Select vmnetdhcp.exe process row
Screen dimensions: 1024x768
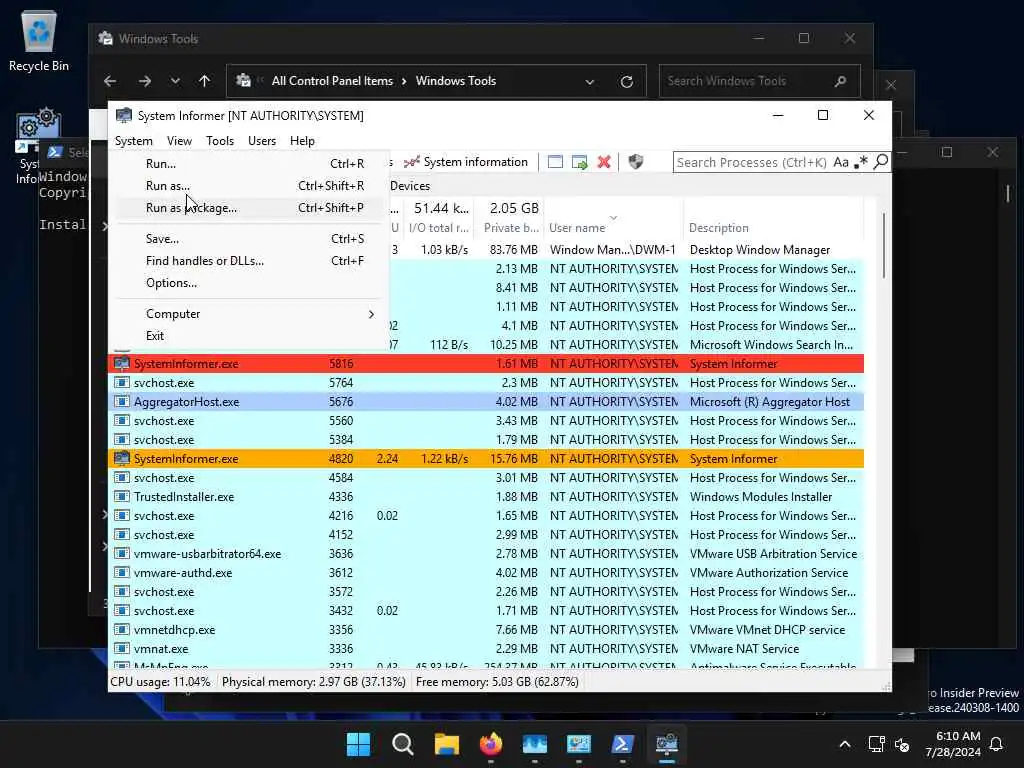486,630
